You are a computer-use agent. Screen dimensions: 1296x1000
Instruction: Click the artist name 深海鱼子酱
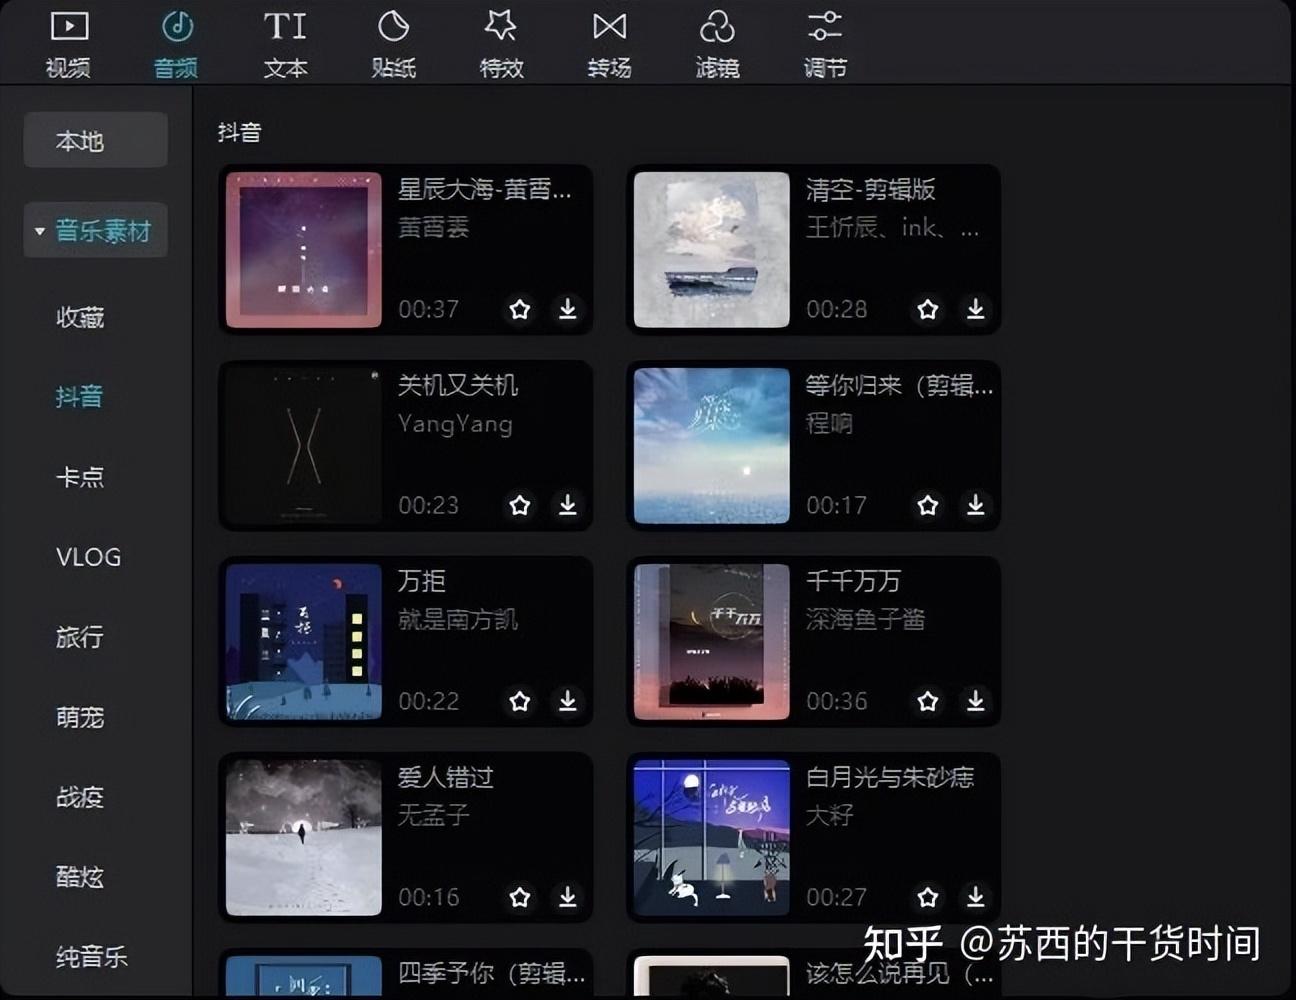865,620
